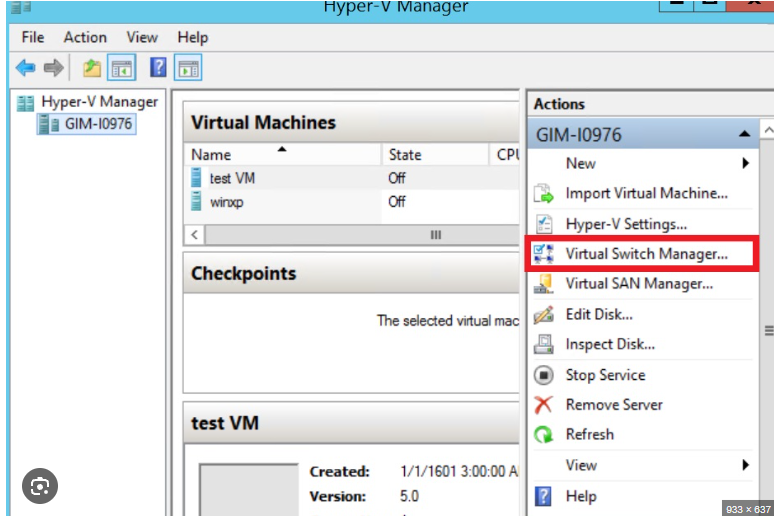Select GIM-I0976 server in the console tree

[98, 123]
